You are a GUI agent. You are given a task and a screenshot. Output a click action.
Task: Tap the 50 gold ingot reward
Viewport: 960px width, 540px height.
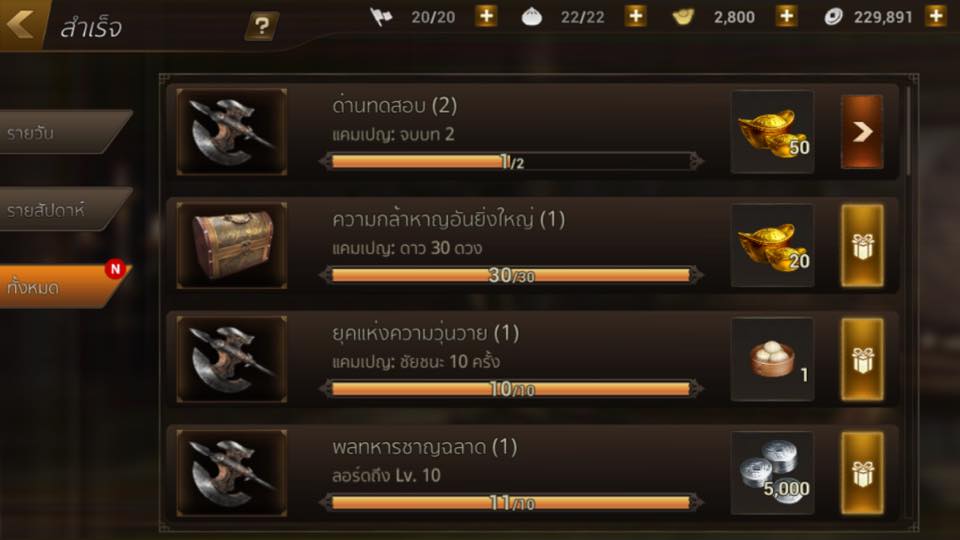point(773,132)
